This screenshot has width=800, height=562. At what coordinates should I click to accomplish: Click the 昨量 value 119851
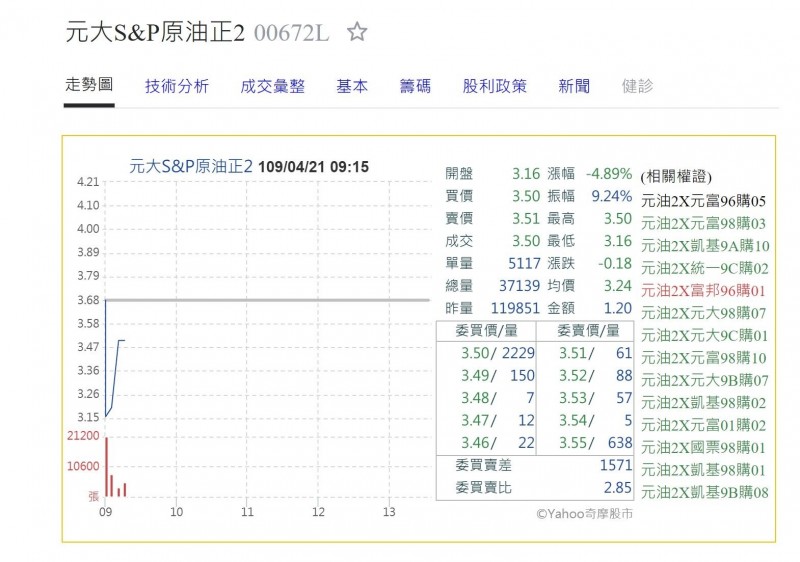[515, 309]
